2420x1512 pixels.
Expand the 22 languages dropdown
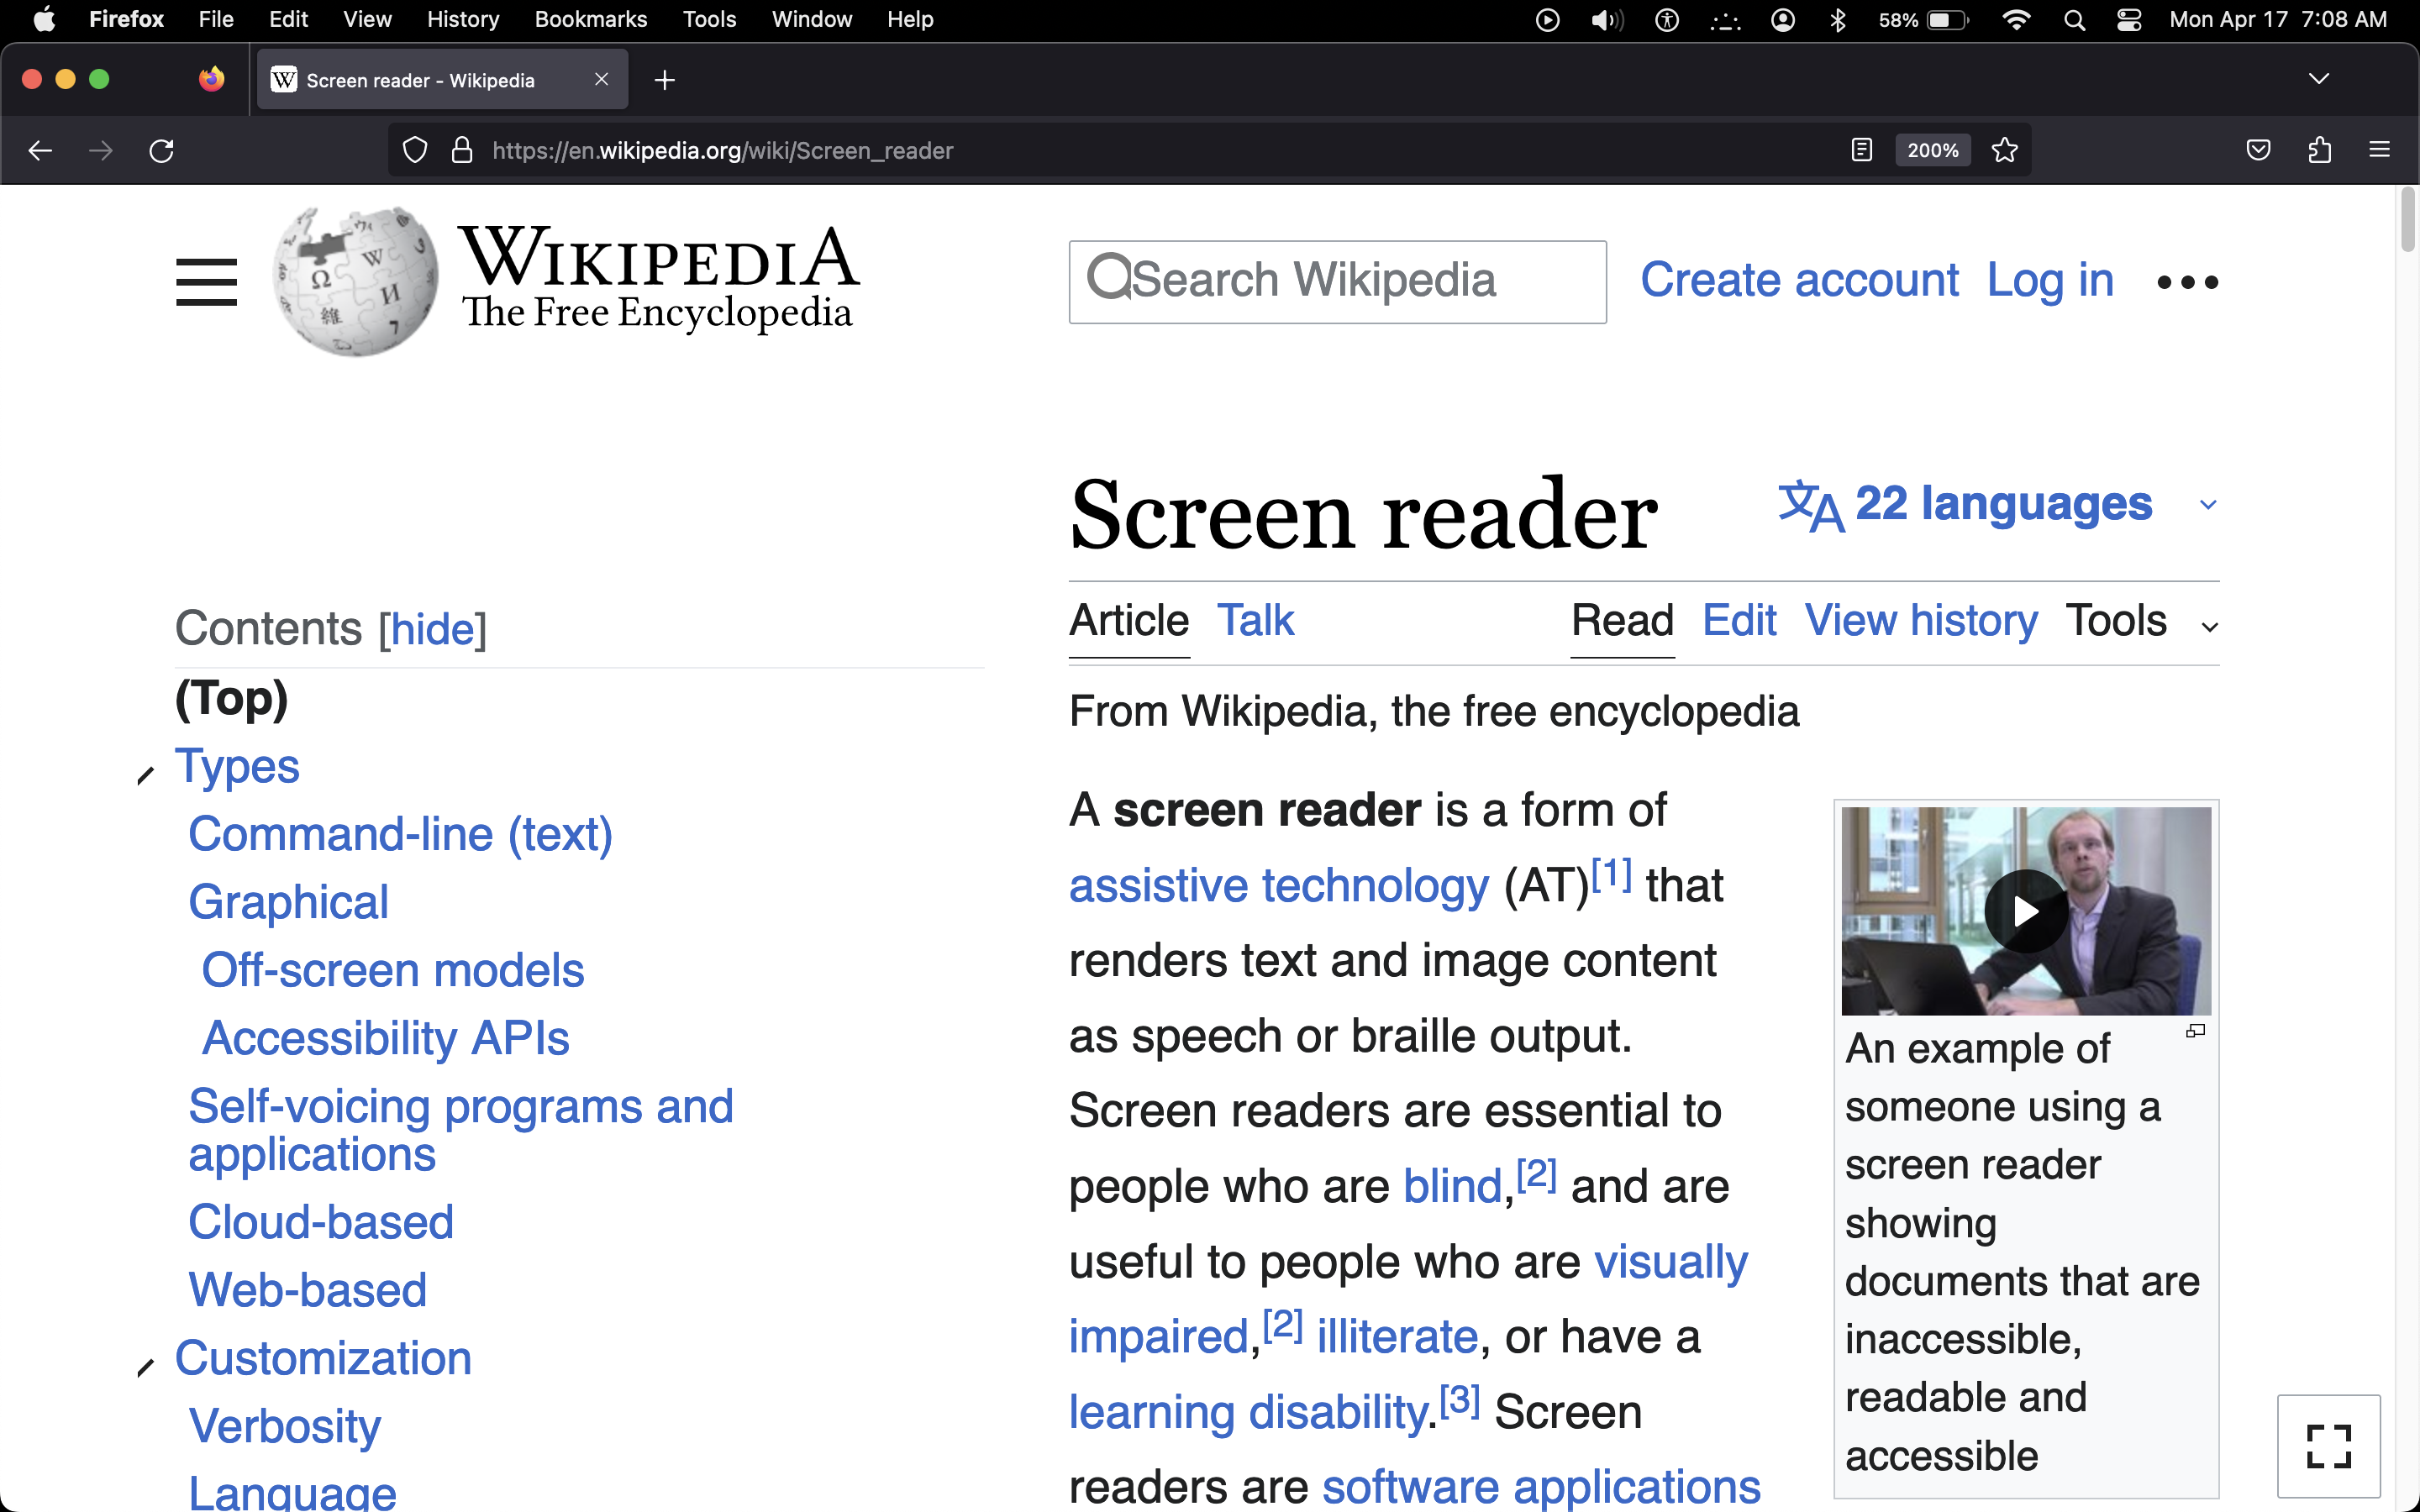tap(1998, 504)
